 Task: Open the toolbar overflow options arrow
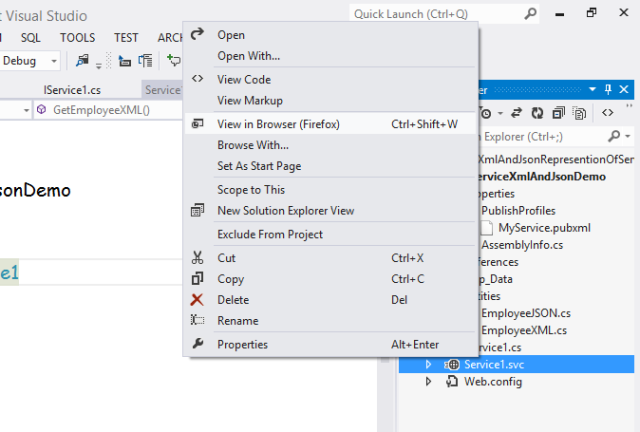point(98,65)
